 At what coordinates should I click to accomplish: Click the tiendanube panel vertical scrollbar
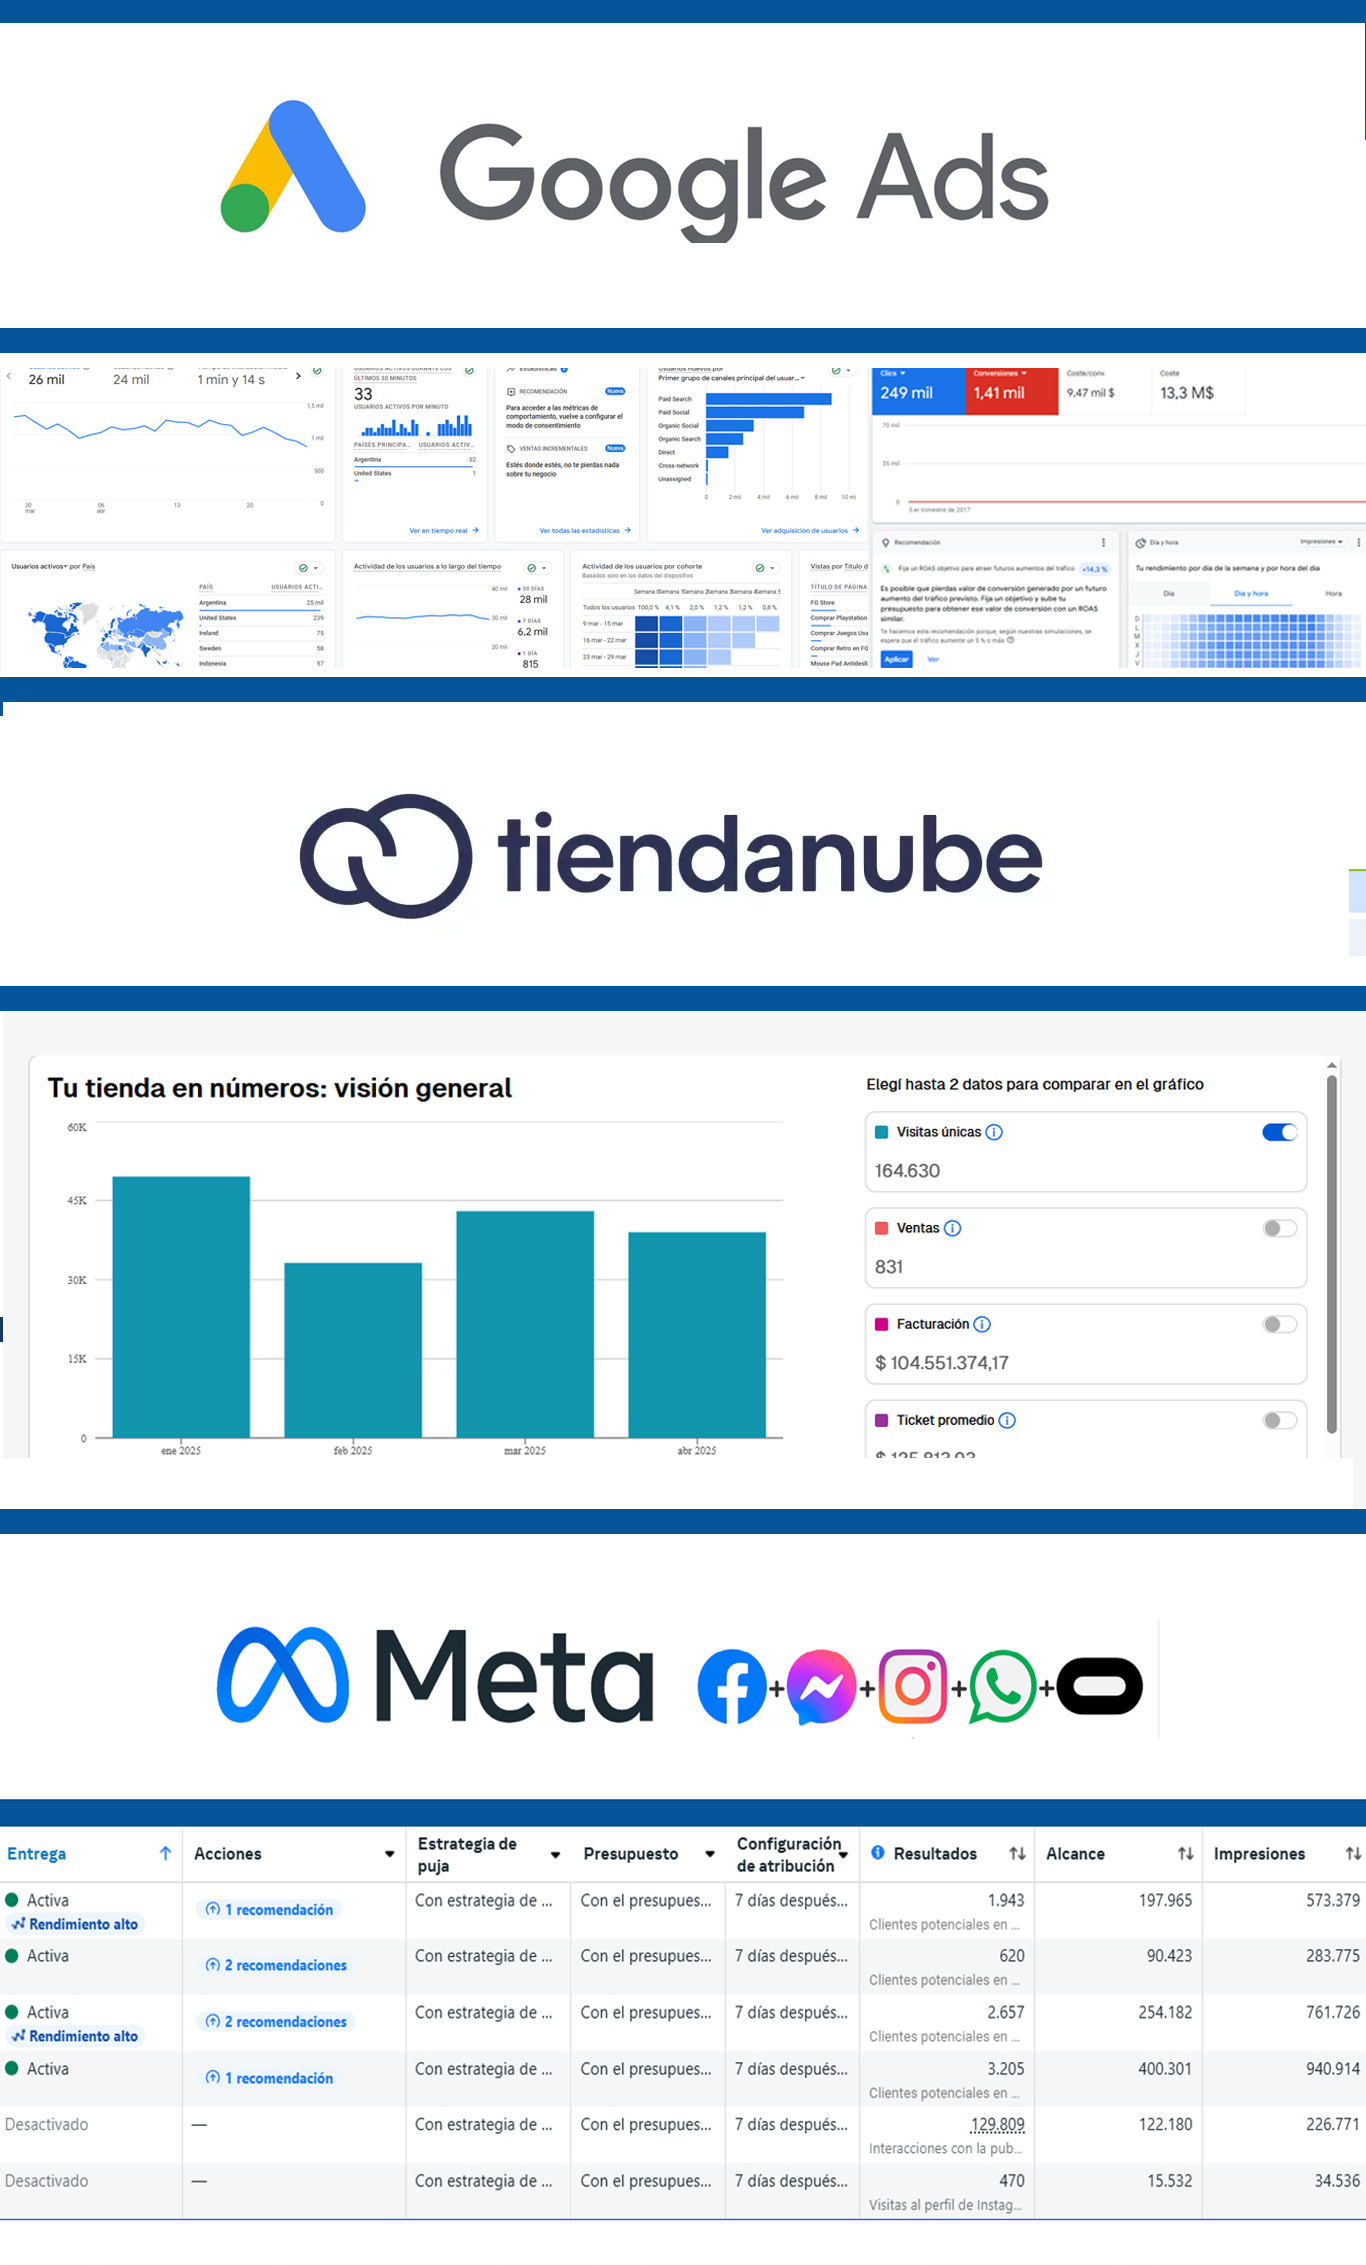1332,1255
